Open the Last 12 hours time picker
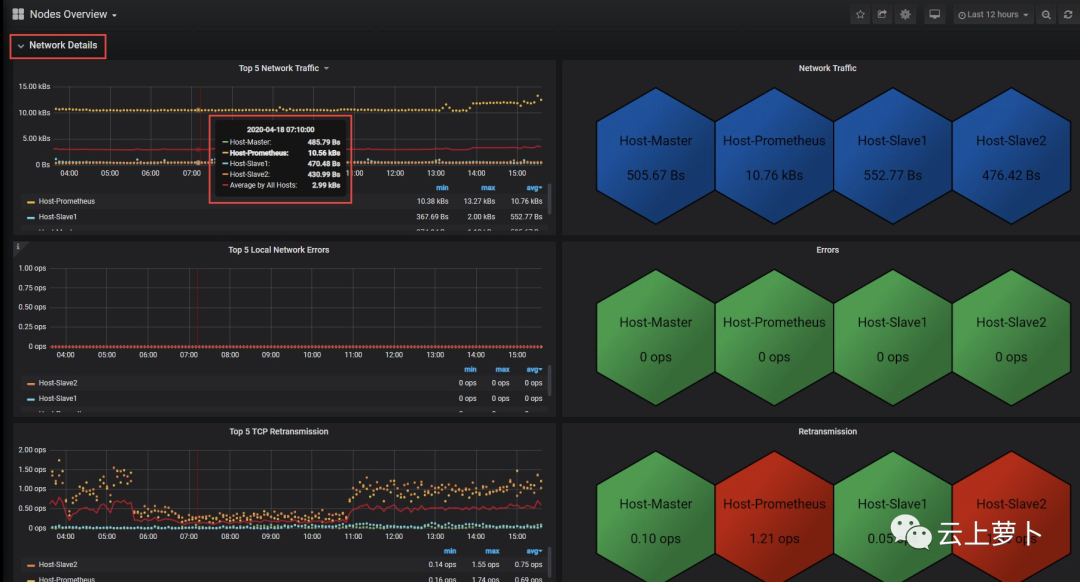 [x=993, y=14]
